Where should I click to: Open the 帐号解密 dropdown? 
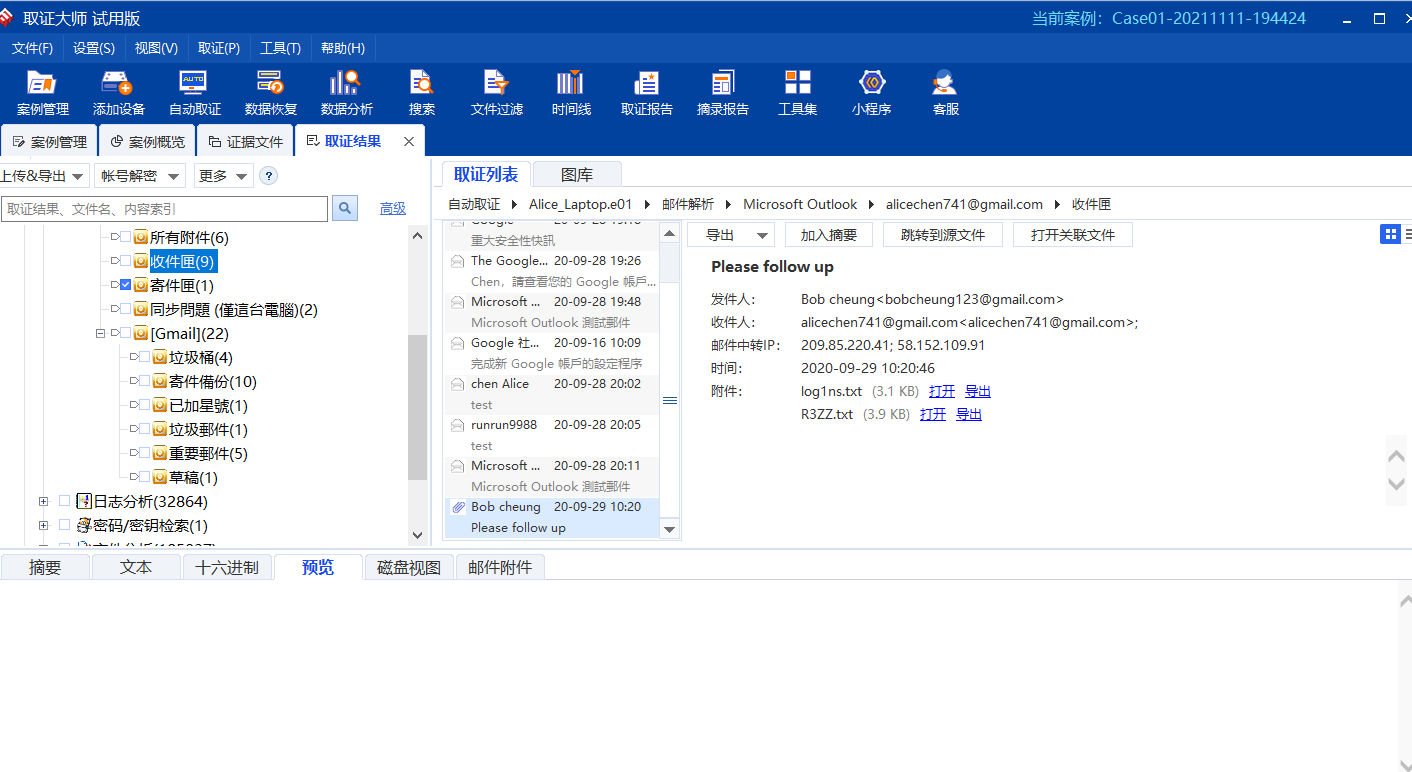tap(139, 175)
